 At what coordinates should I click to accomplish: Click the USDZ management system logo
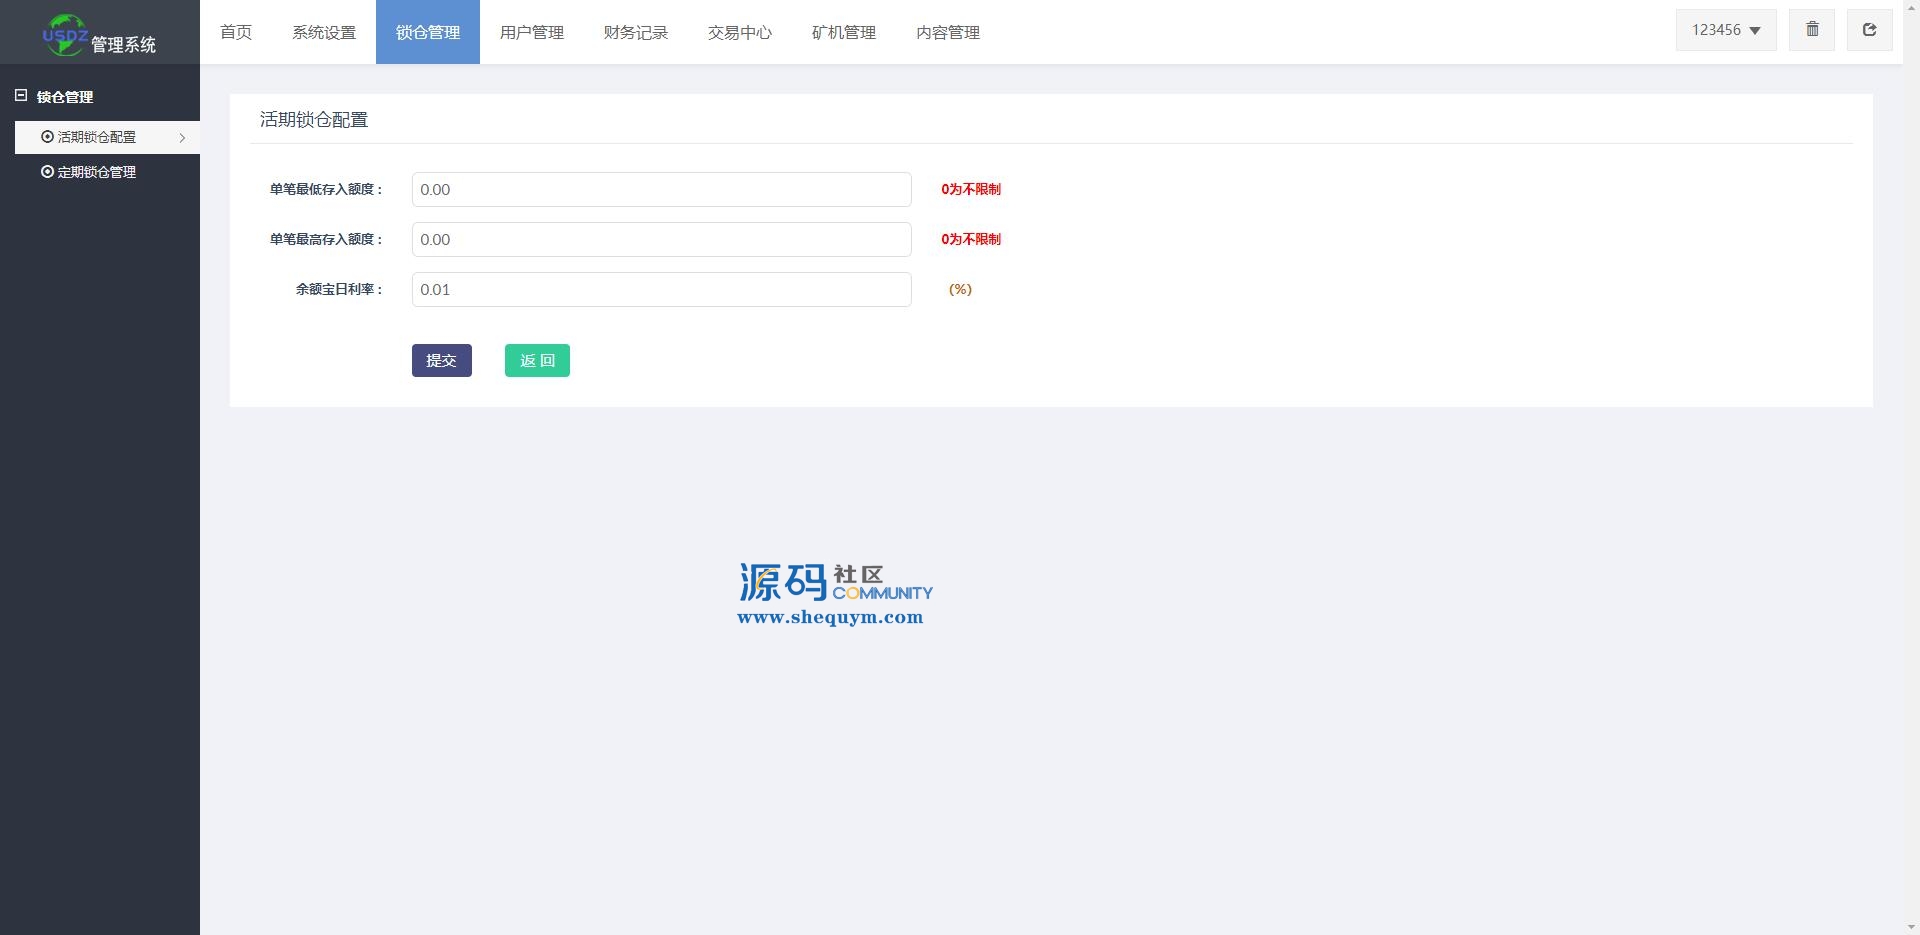pos(99,36)
